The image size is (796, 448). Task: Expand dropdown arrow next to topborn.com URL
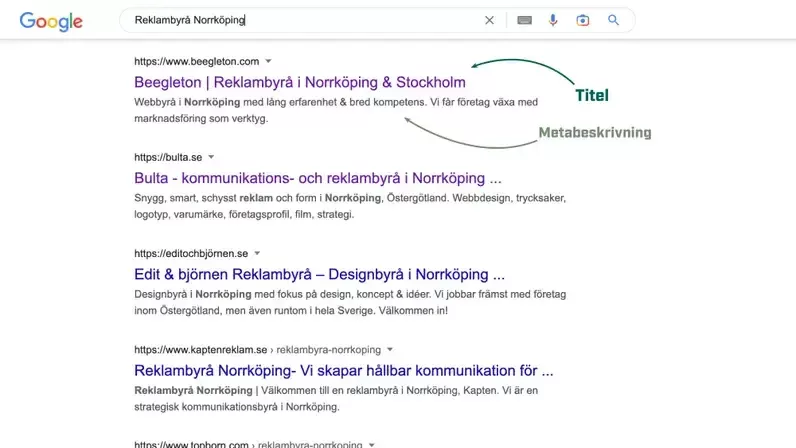372,444
